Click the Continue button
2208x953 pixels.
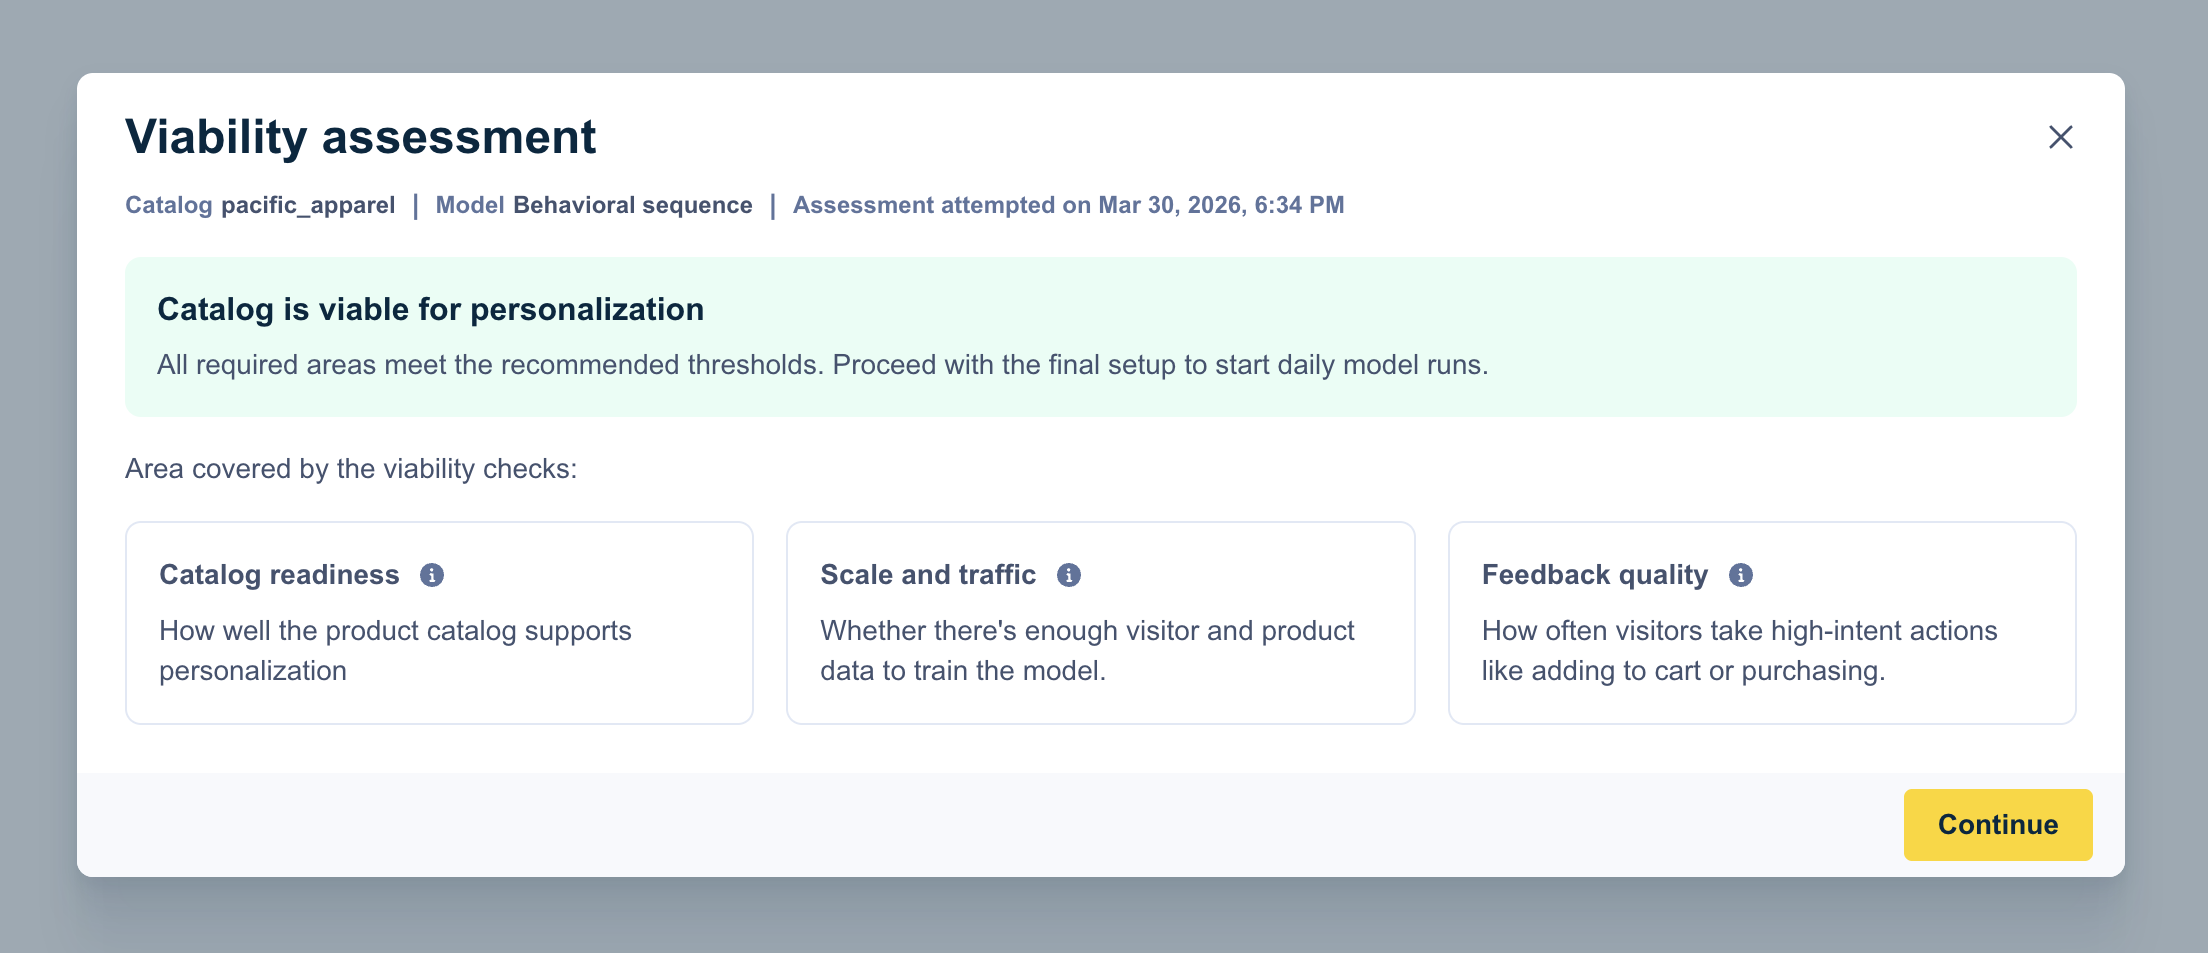pos(1997,824)
